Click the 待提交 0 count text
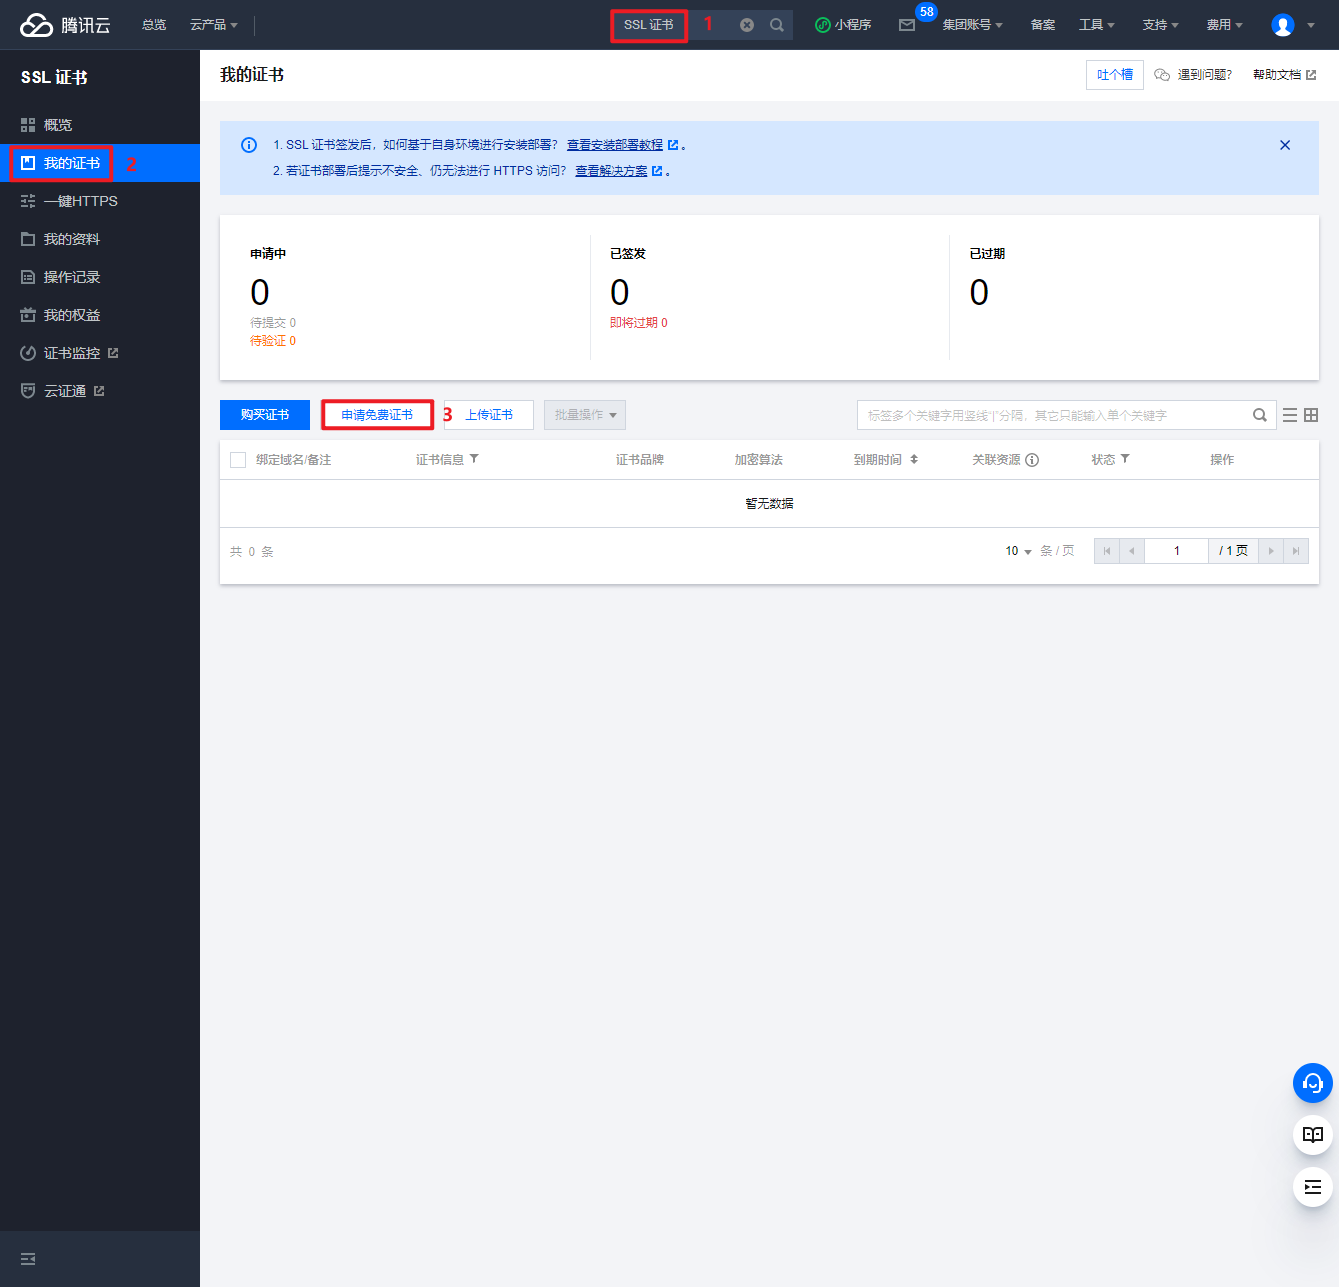 tap(273, 323)
